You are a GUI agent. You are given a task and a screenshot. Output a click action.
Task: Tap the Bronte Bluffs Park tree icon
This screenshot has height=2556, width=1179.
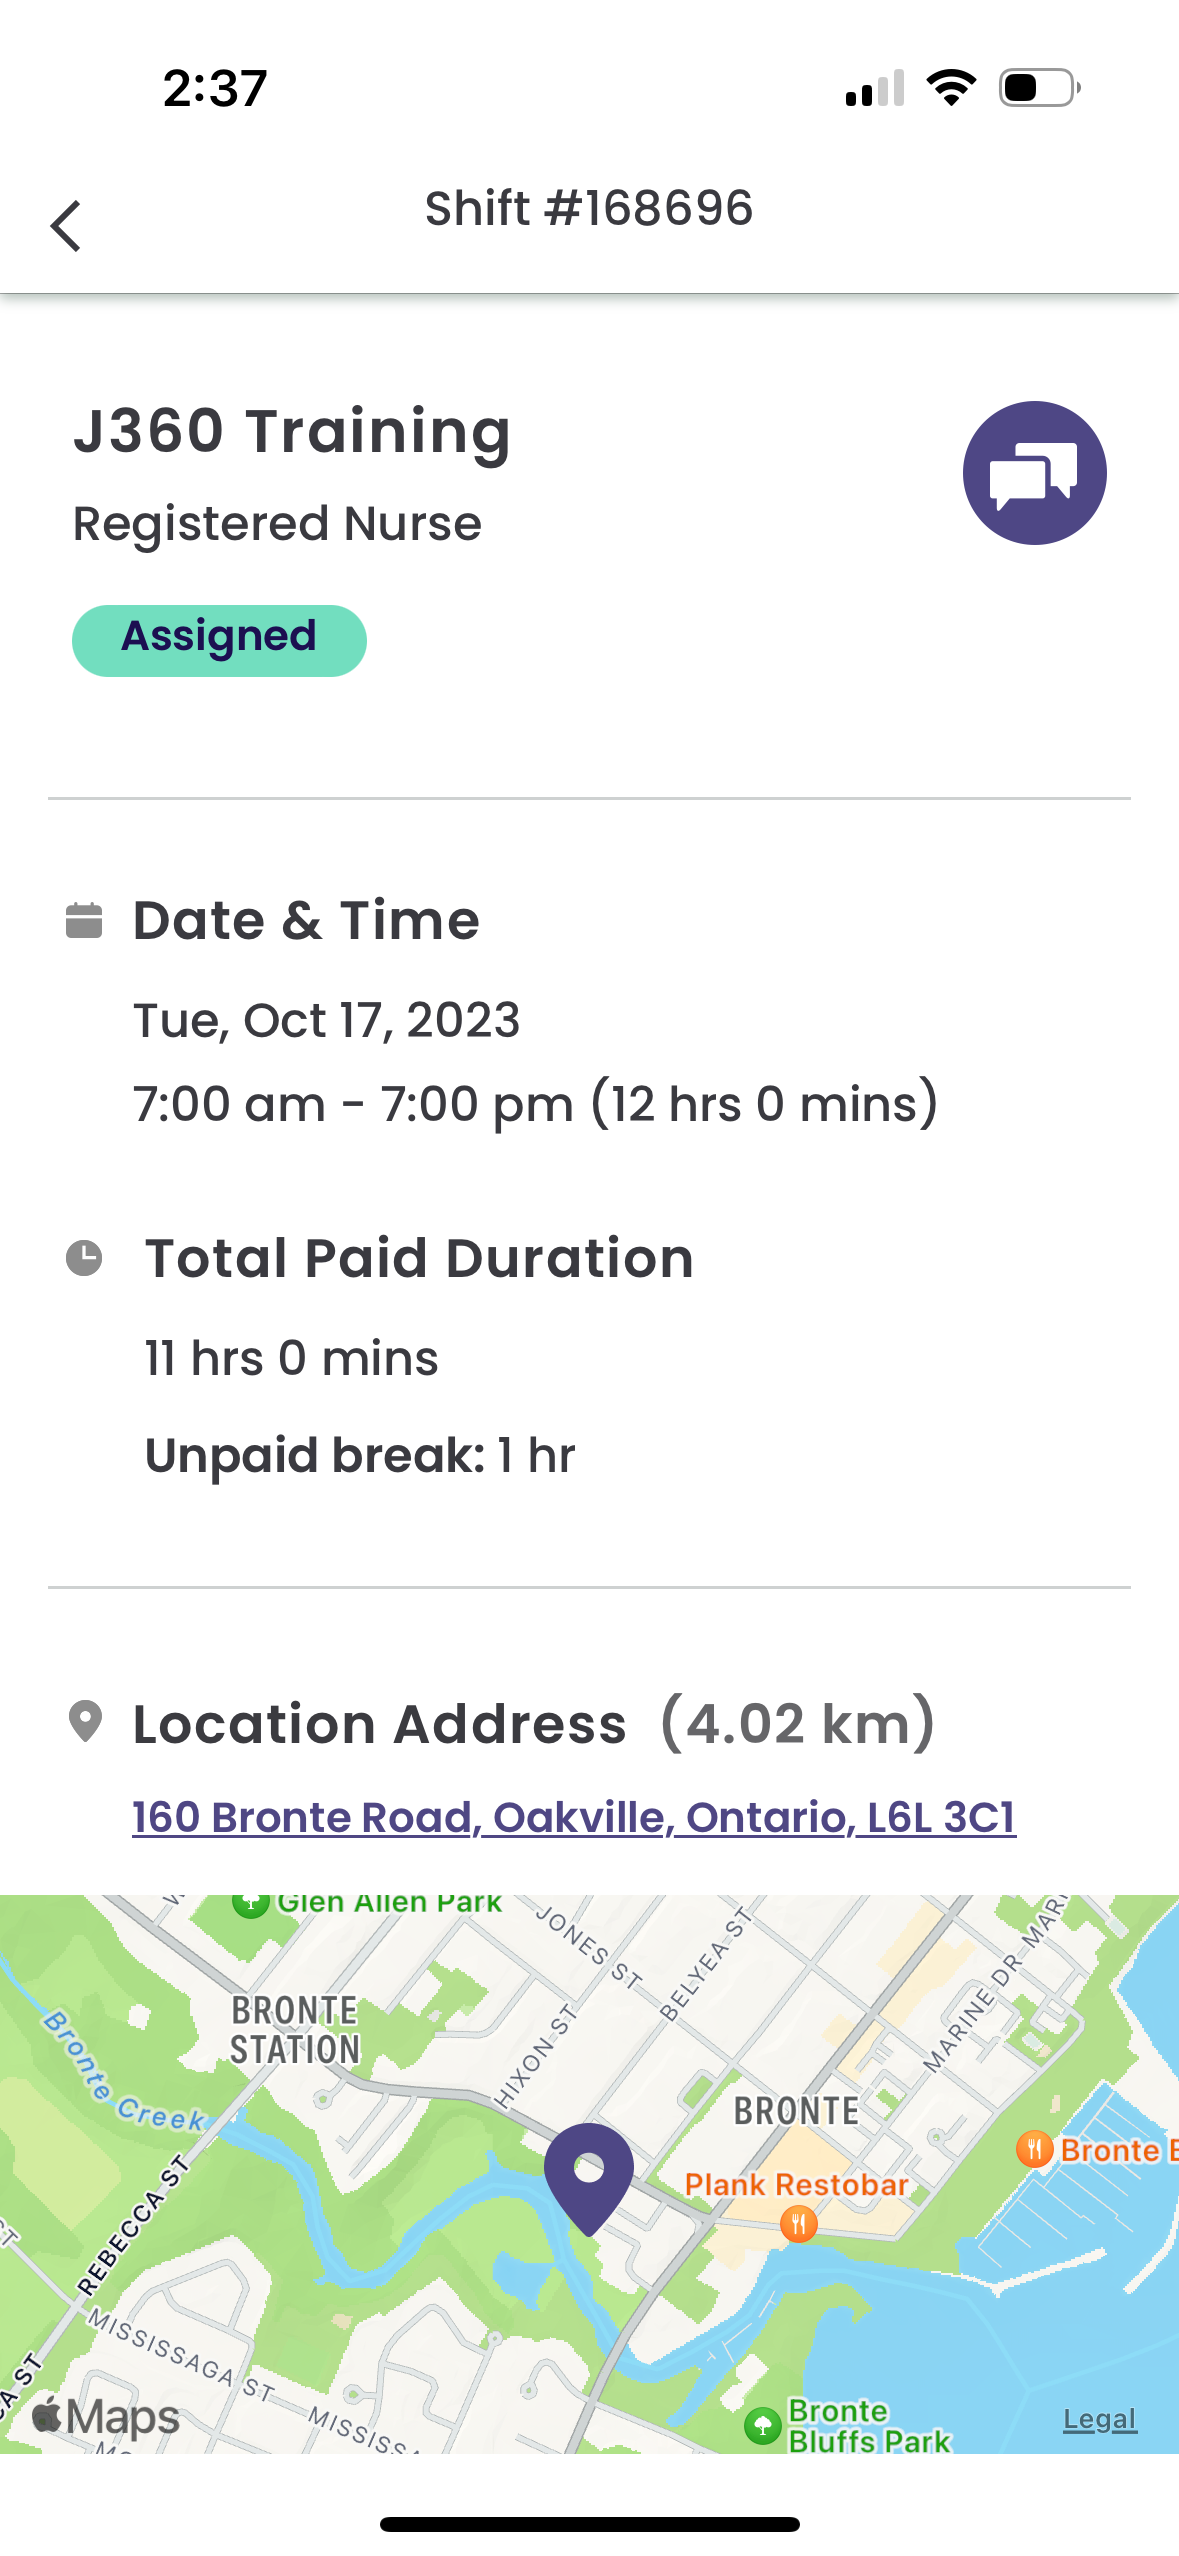coord(763,2424)
